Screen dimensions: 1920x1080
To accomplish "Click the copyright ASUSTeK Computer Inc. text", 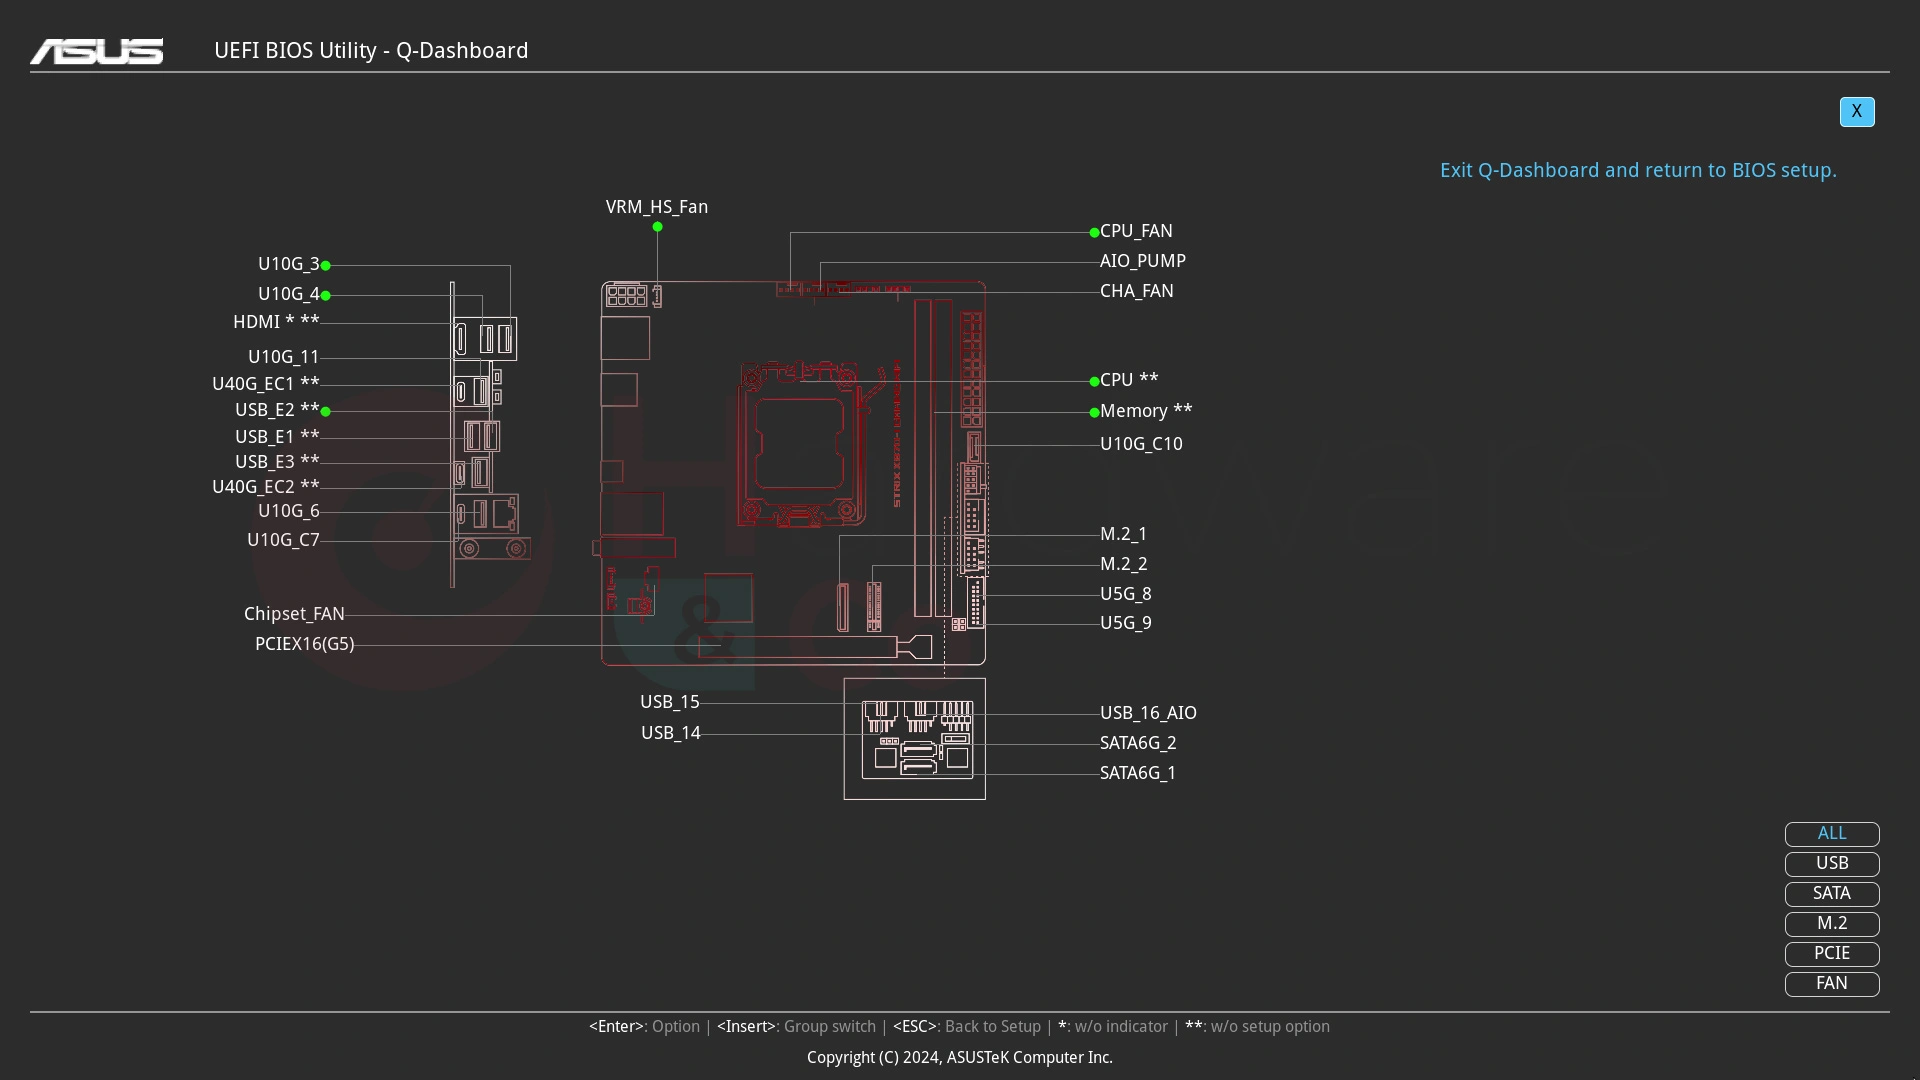I will pos(960,1058).
